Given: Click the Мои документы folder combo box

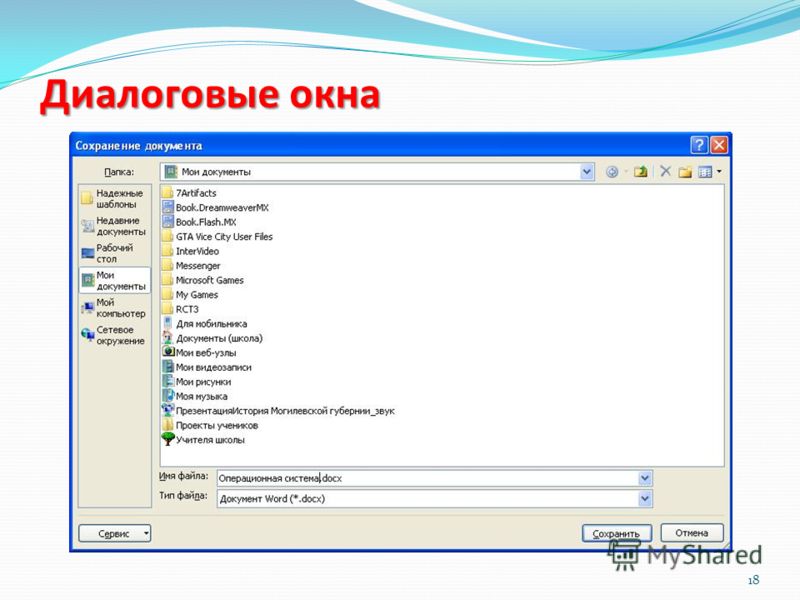Looking at the screenshot, I should (x=377, y=172).
